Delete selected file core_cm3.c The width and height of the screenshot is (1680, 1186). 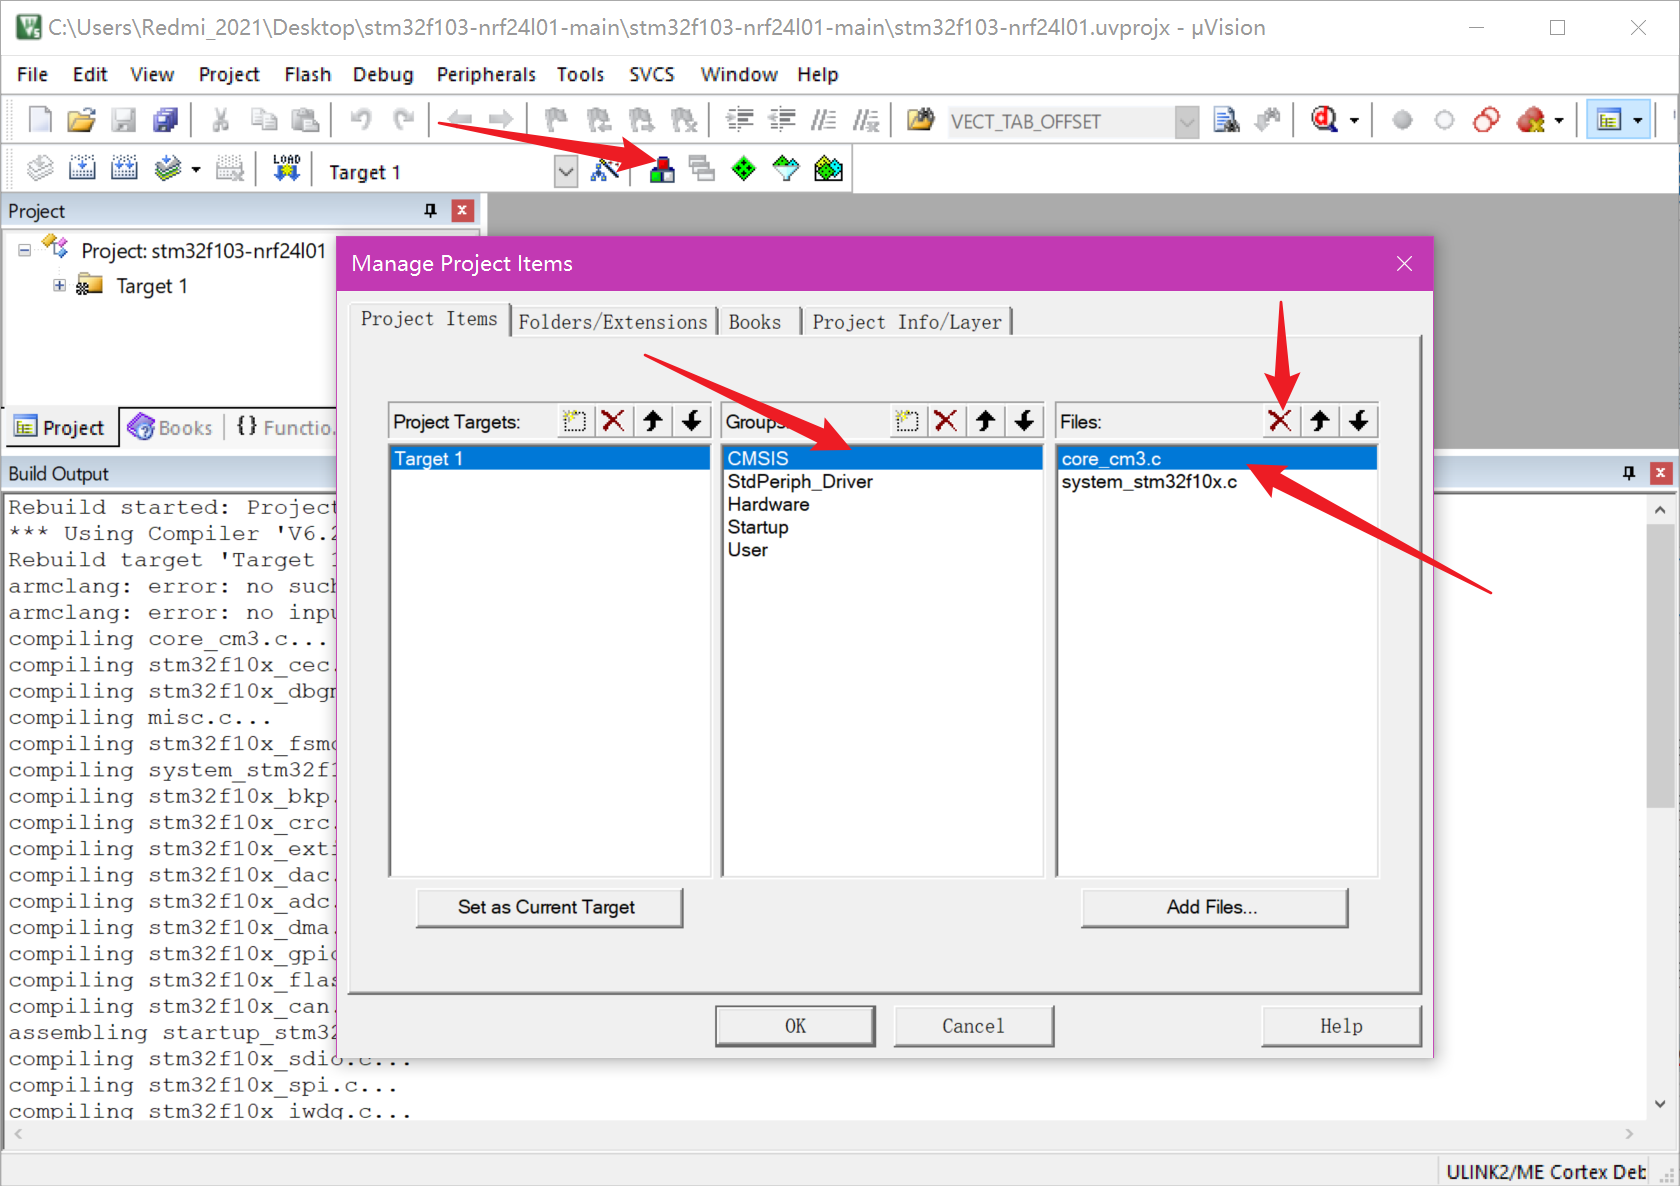coord(1280,421)
